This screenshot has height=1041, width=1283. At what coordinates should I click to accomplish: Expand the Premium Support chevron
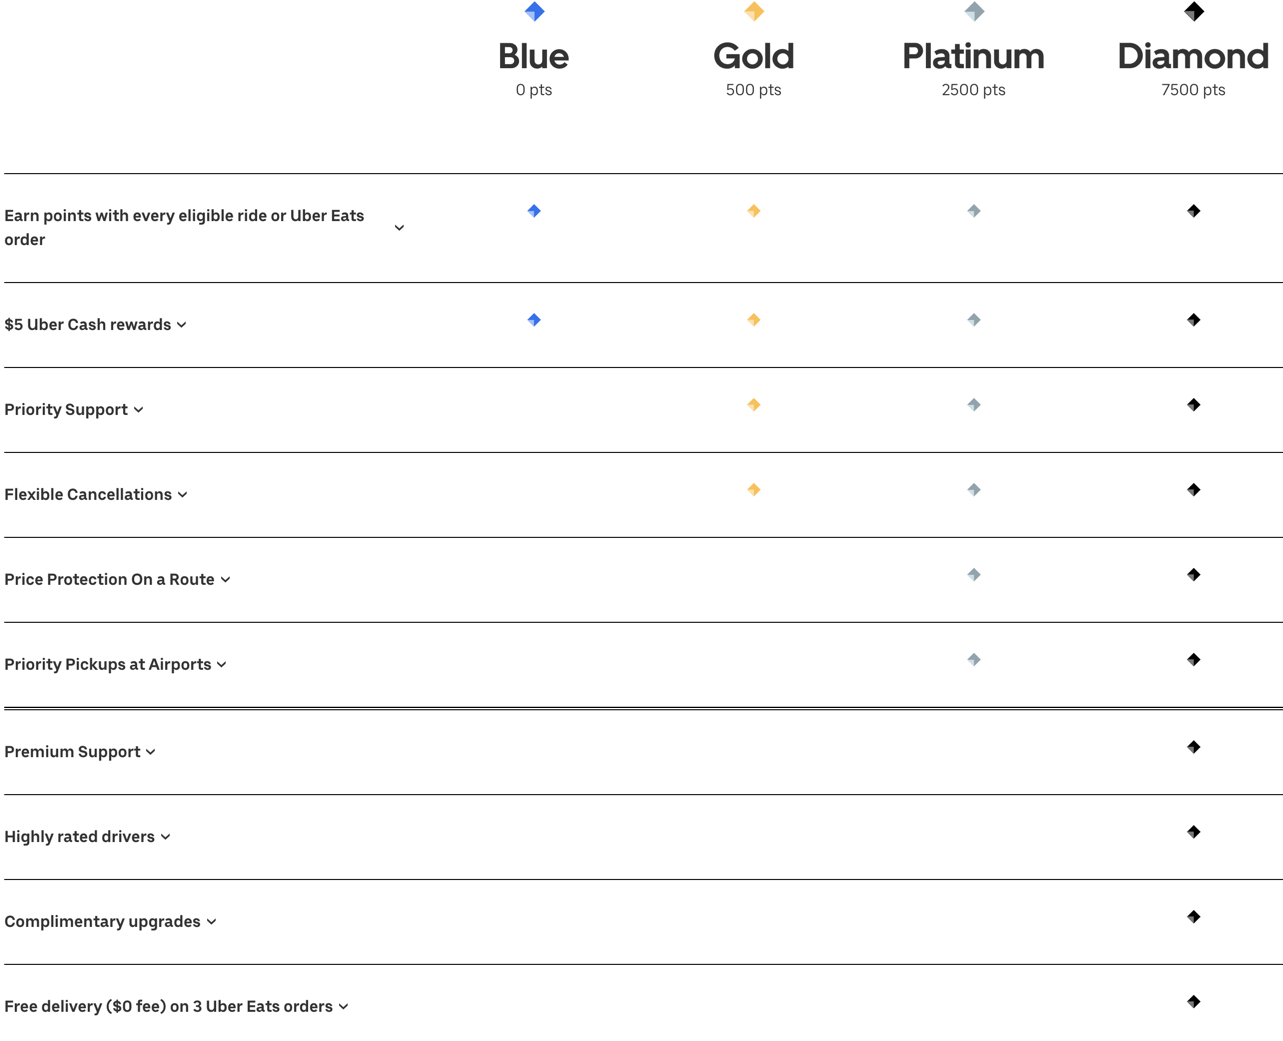coord(151,752)
